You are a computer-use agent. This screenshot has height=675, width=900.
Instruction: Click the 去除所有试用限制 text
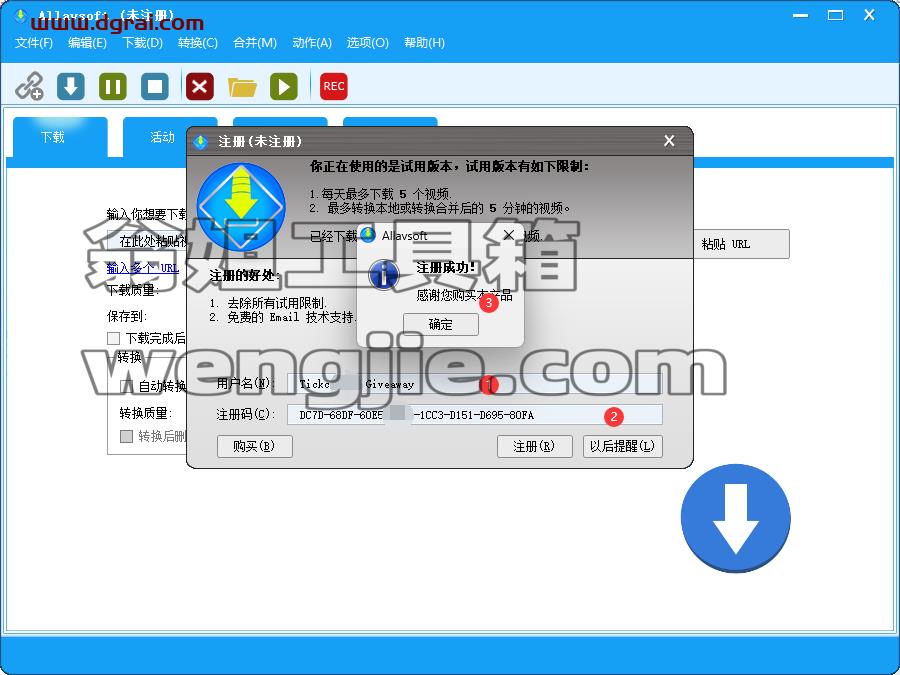pyautogui.click(x=277, y=302)
